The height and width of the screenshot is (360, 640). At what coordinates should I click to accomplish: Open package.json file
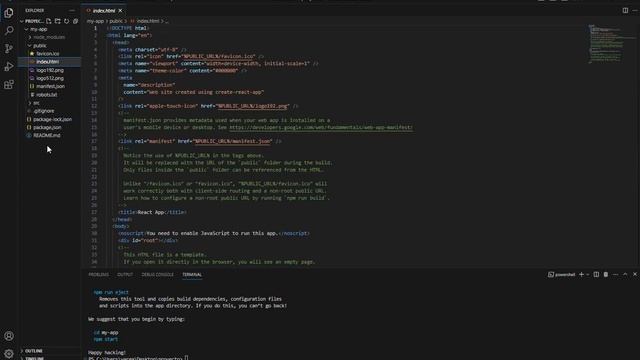click(47, 127)
